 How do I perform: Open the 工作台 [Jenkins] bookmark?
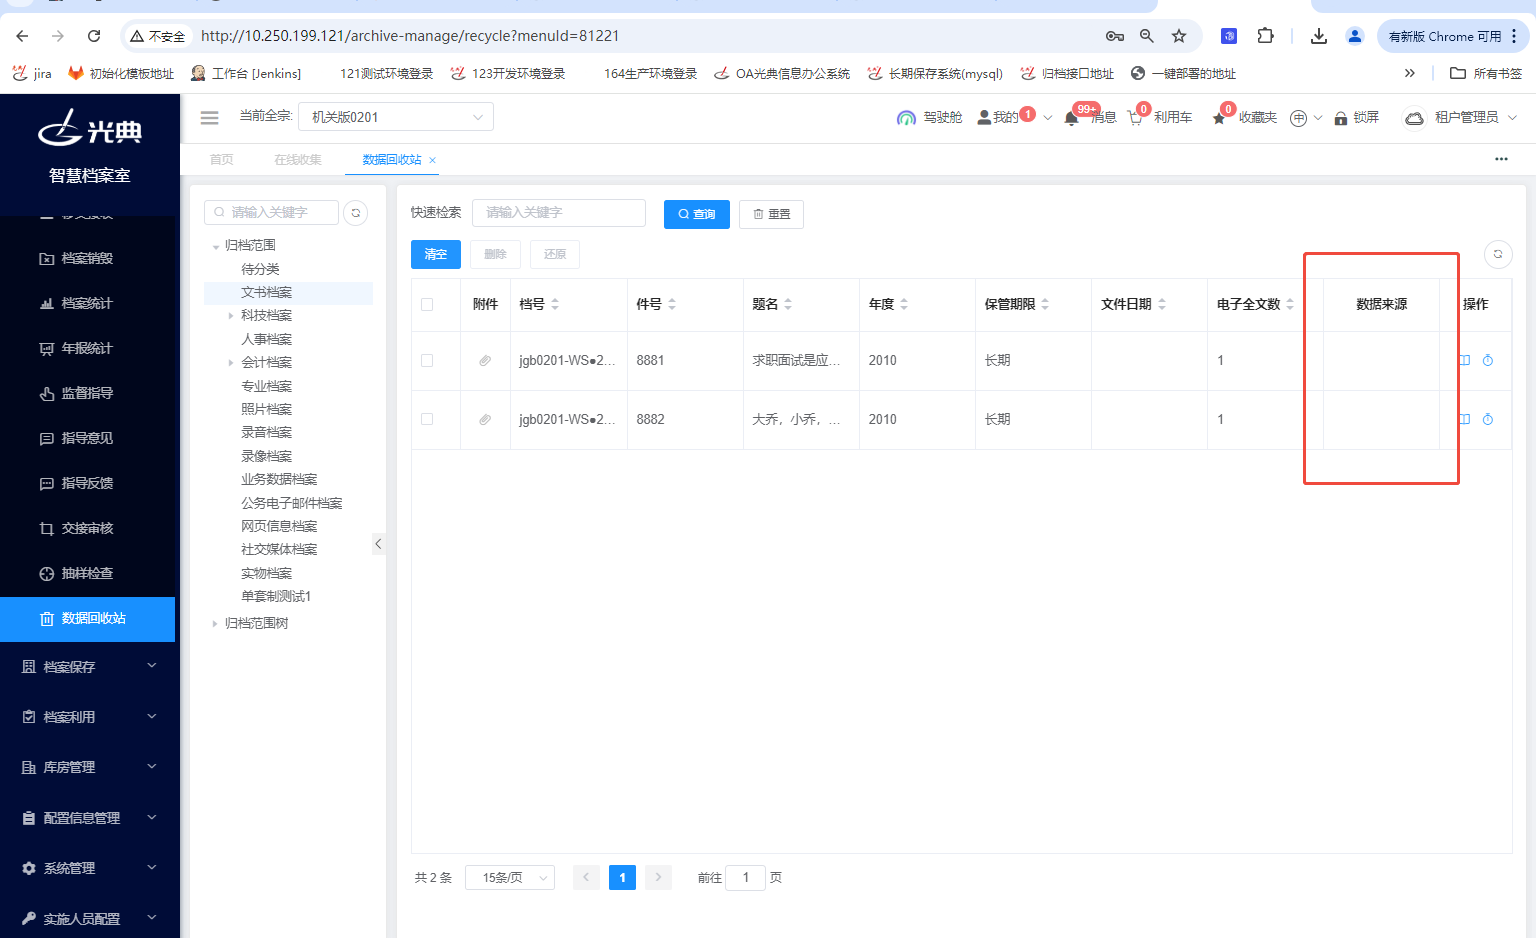(245, 73)
